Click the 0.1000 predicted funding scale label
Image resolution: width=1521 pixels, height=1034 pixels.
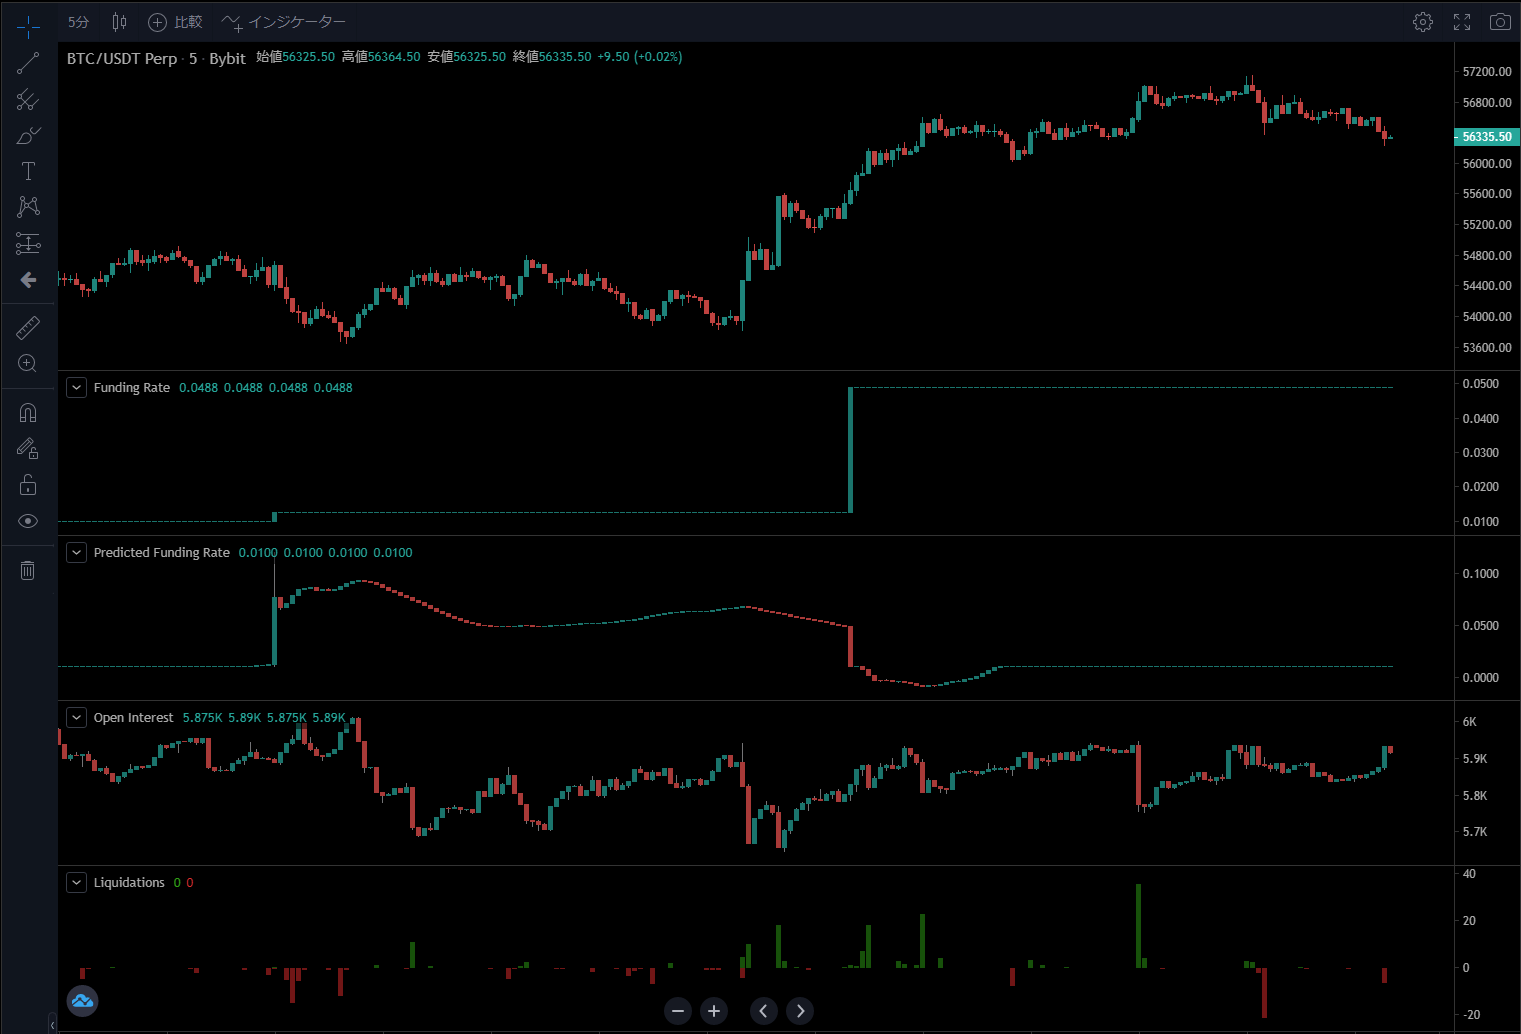pos(1480,574)
